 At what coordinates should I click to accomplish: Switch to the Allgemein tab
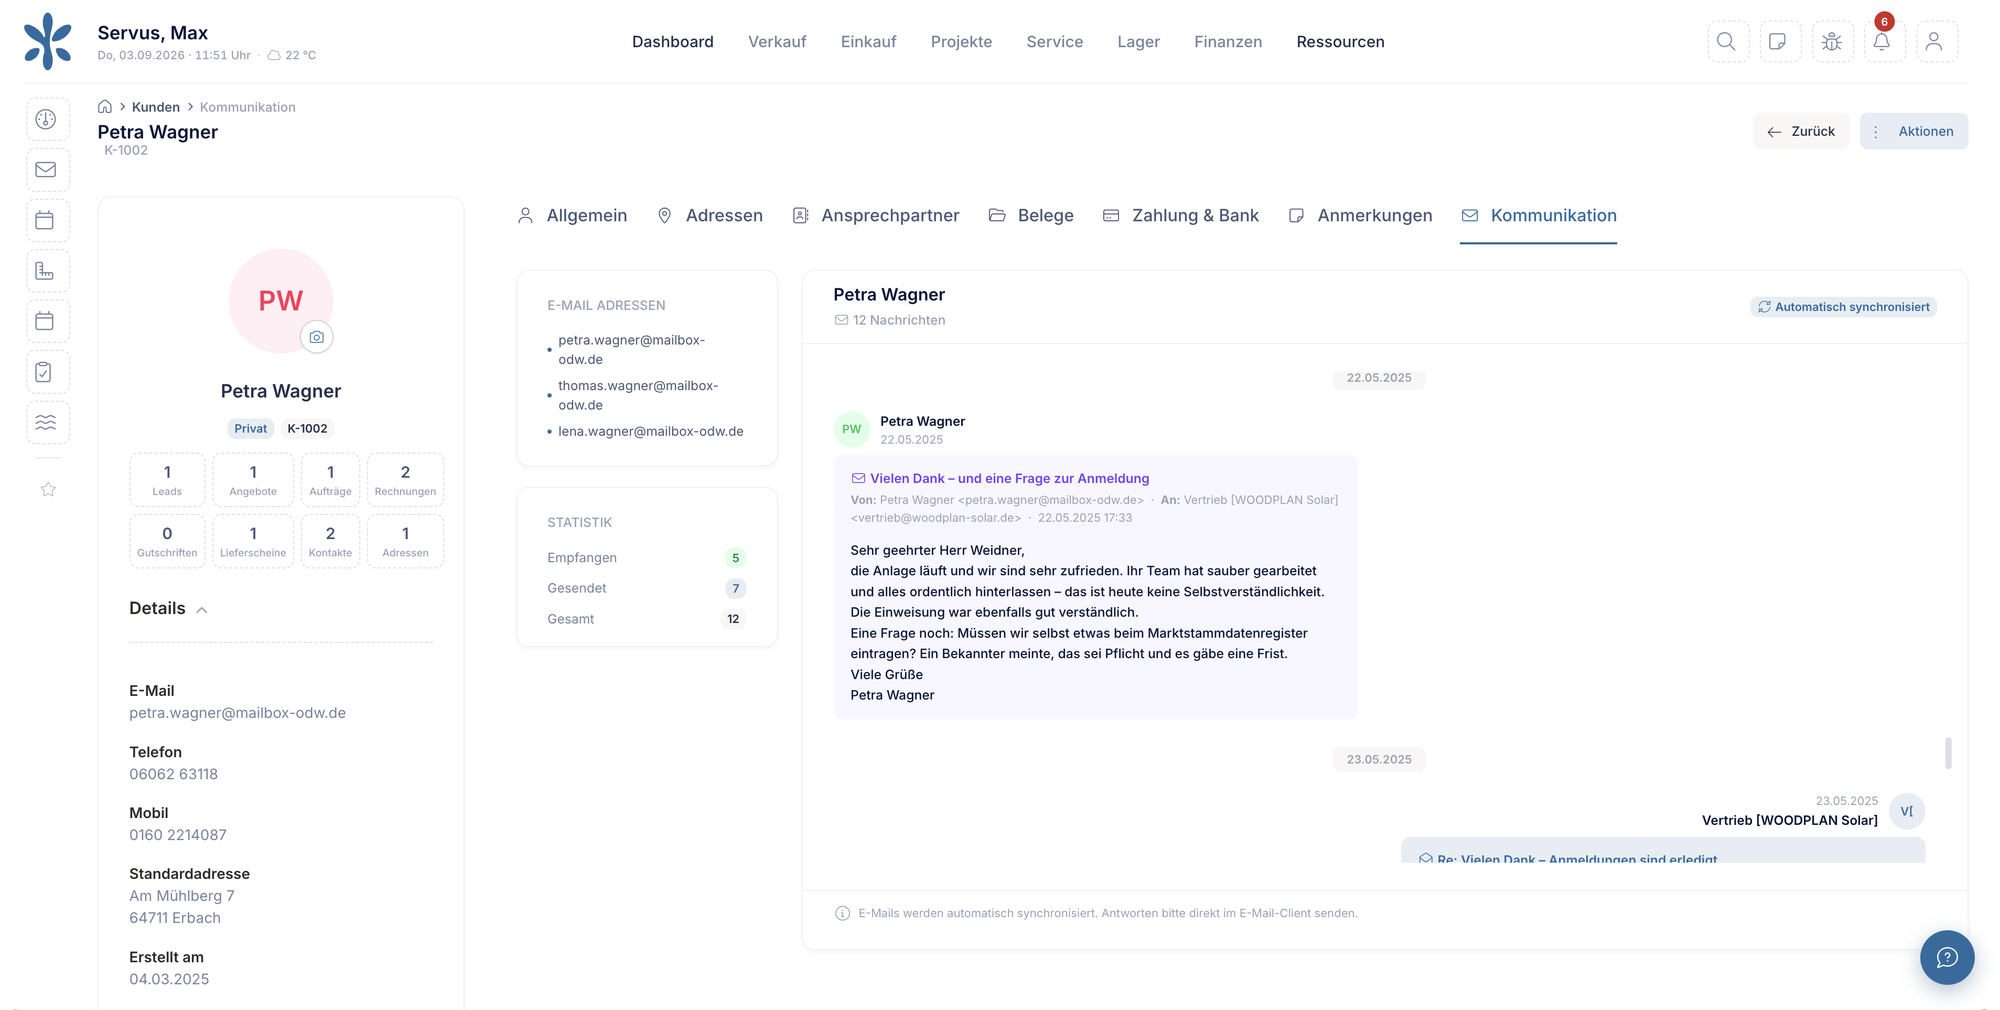coord(572,216)
